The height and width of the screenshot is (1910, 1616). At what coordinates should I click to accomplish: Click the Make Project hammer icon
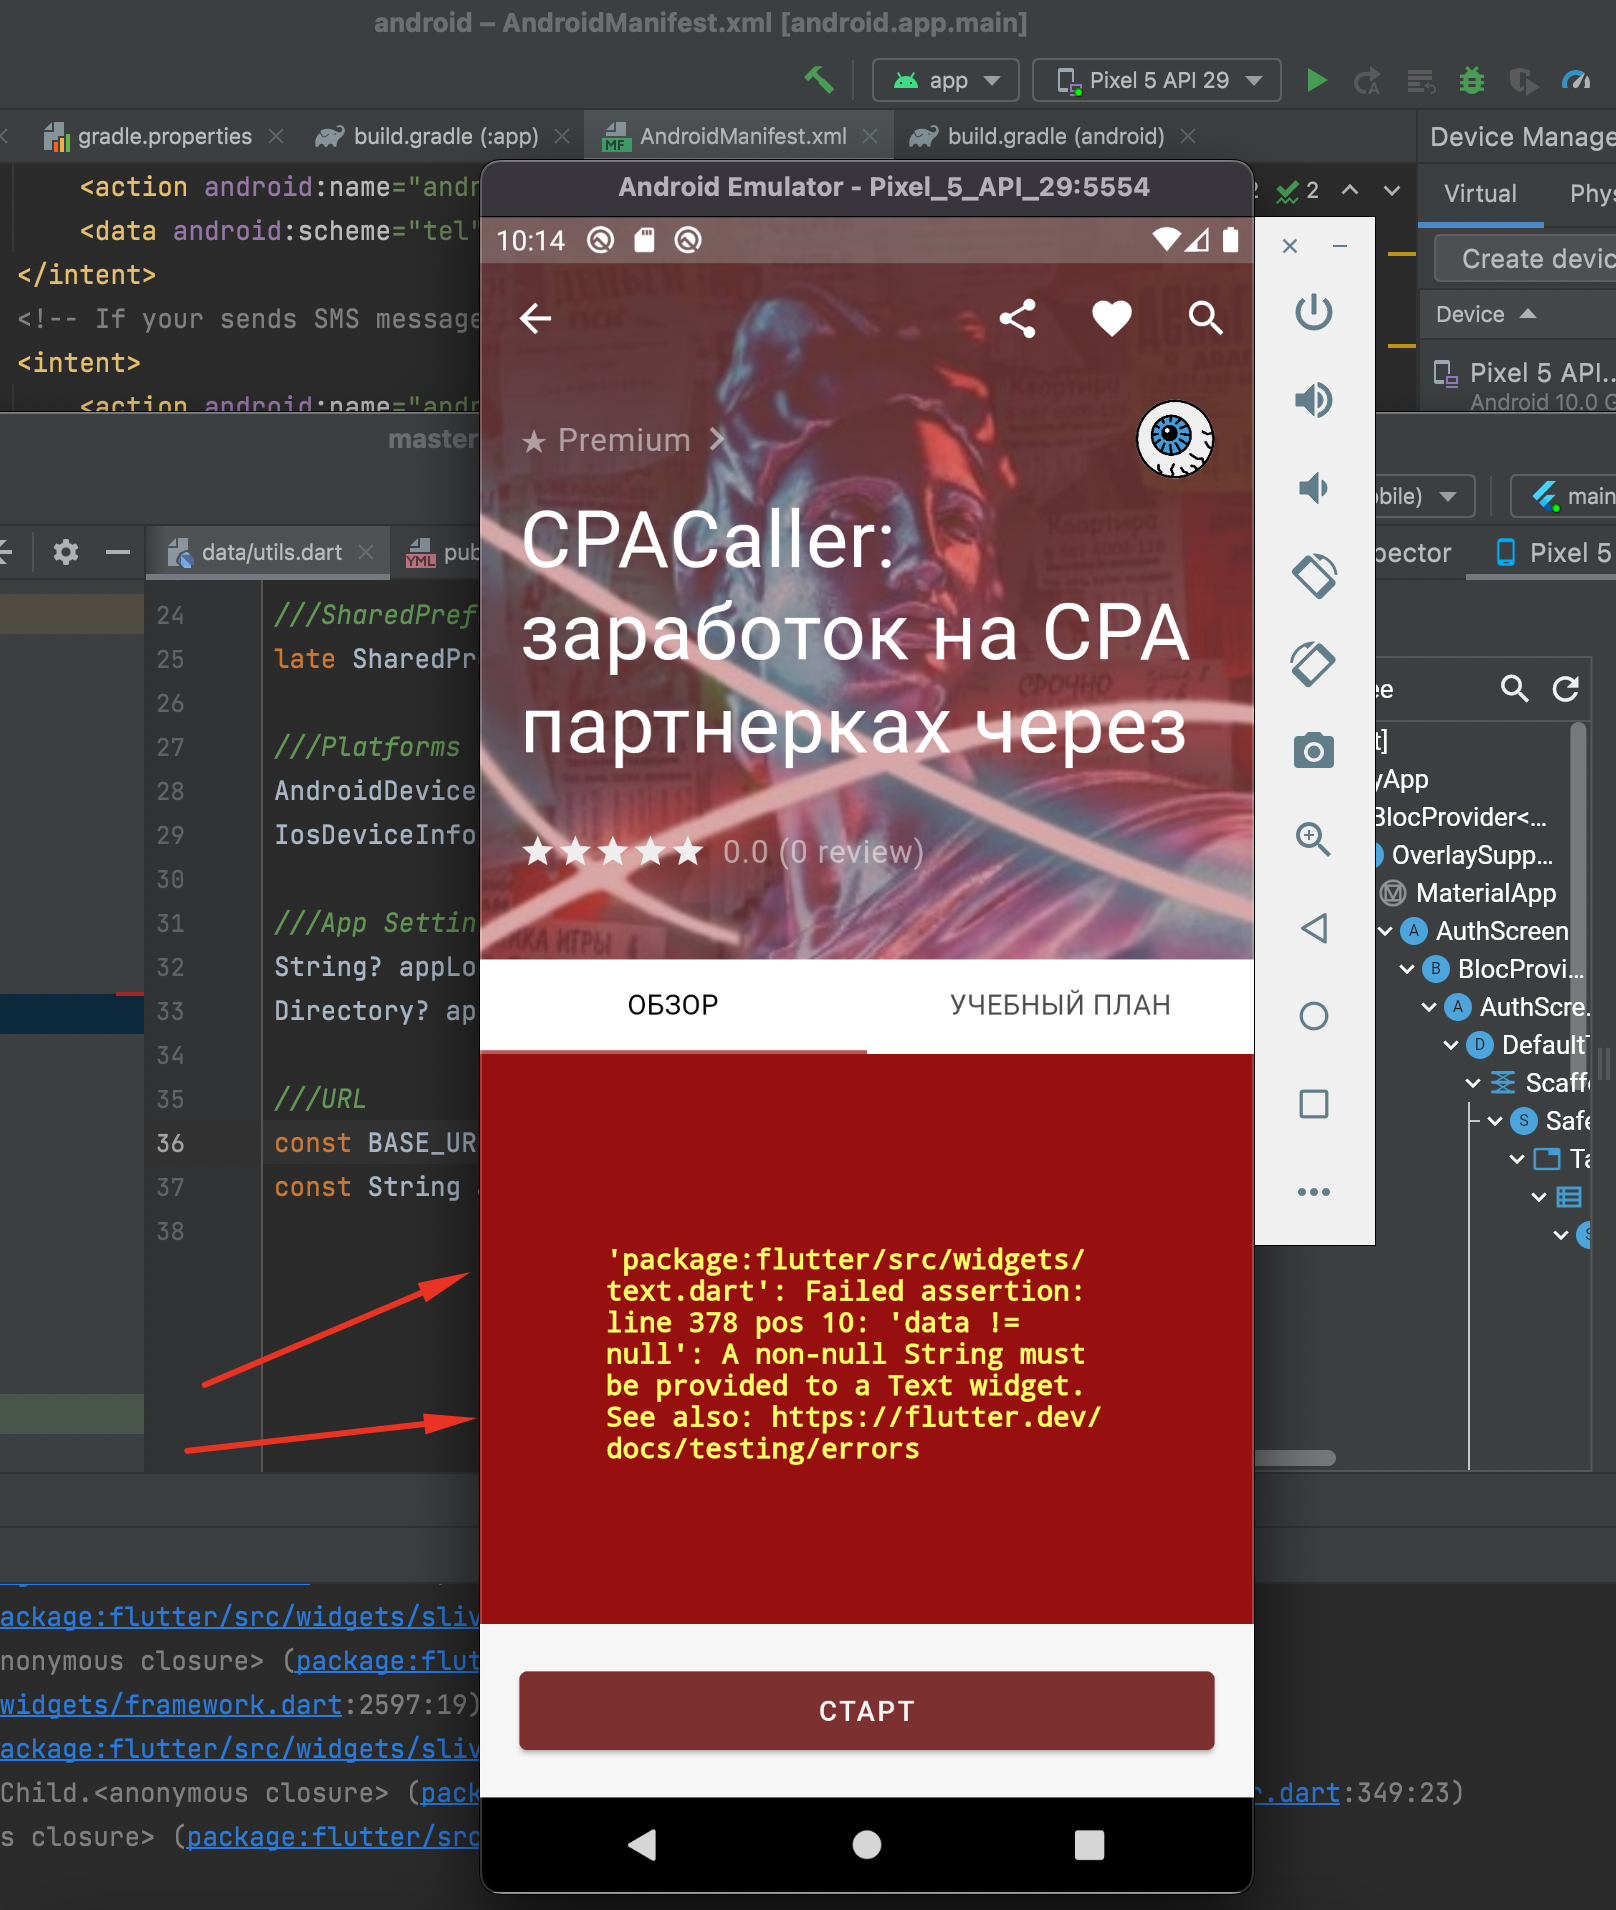tap(819, 80)
